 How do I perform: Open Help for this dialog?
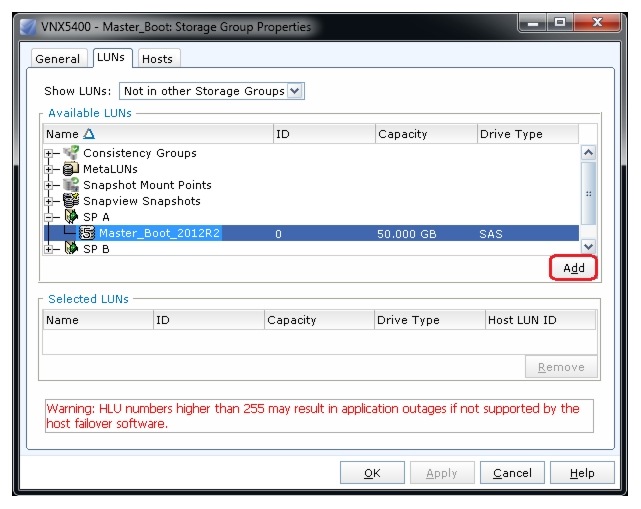[582, 473]
